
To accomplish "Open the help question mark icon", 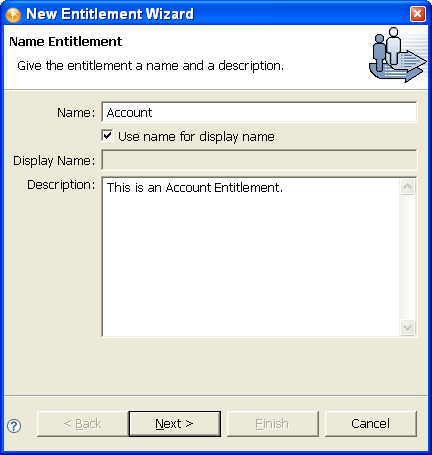I will [x=14, y=426].
